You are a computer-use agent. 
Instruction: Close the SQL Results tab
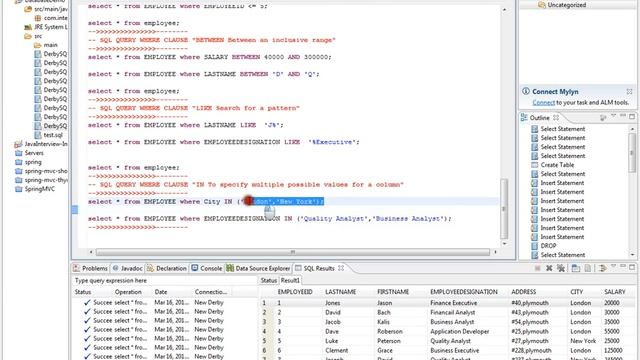click(x=341, y=268)
